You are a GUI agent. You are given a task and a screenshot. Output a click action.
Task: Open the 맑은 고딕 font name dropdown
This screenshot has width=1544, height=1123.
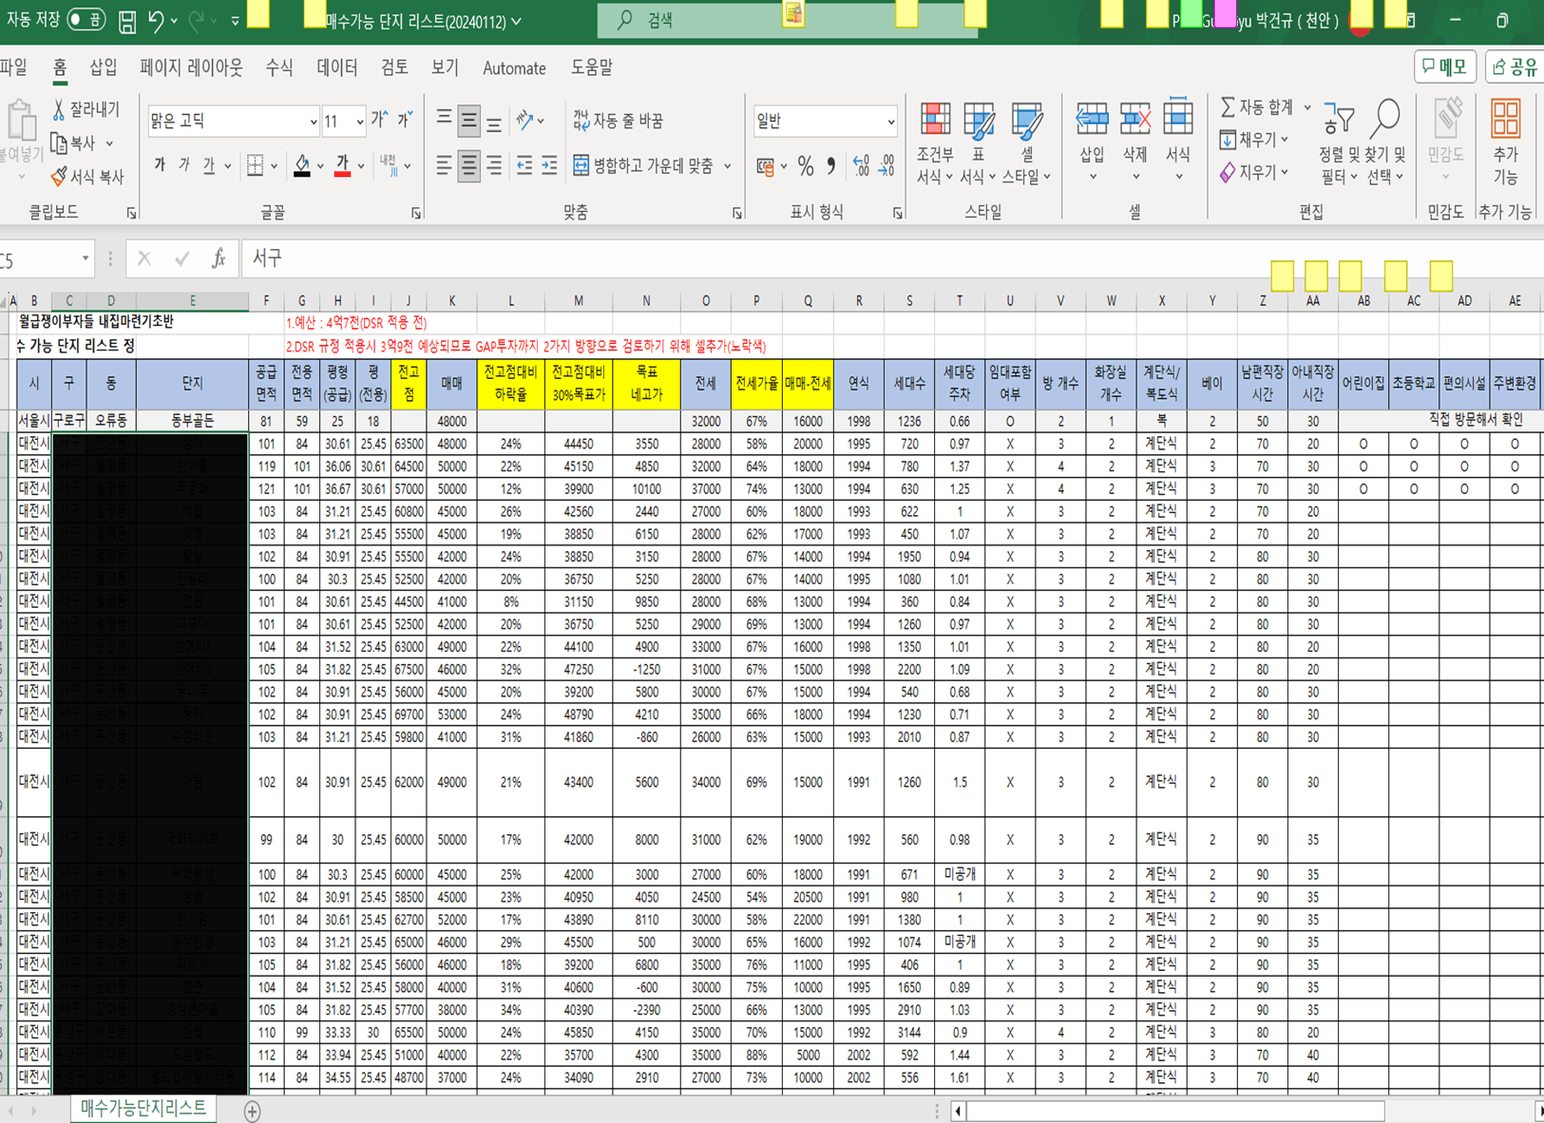click(313, 122)
